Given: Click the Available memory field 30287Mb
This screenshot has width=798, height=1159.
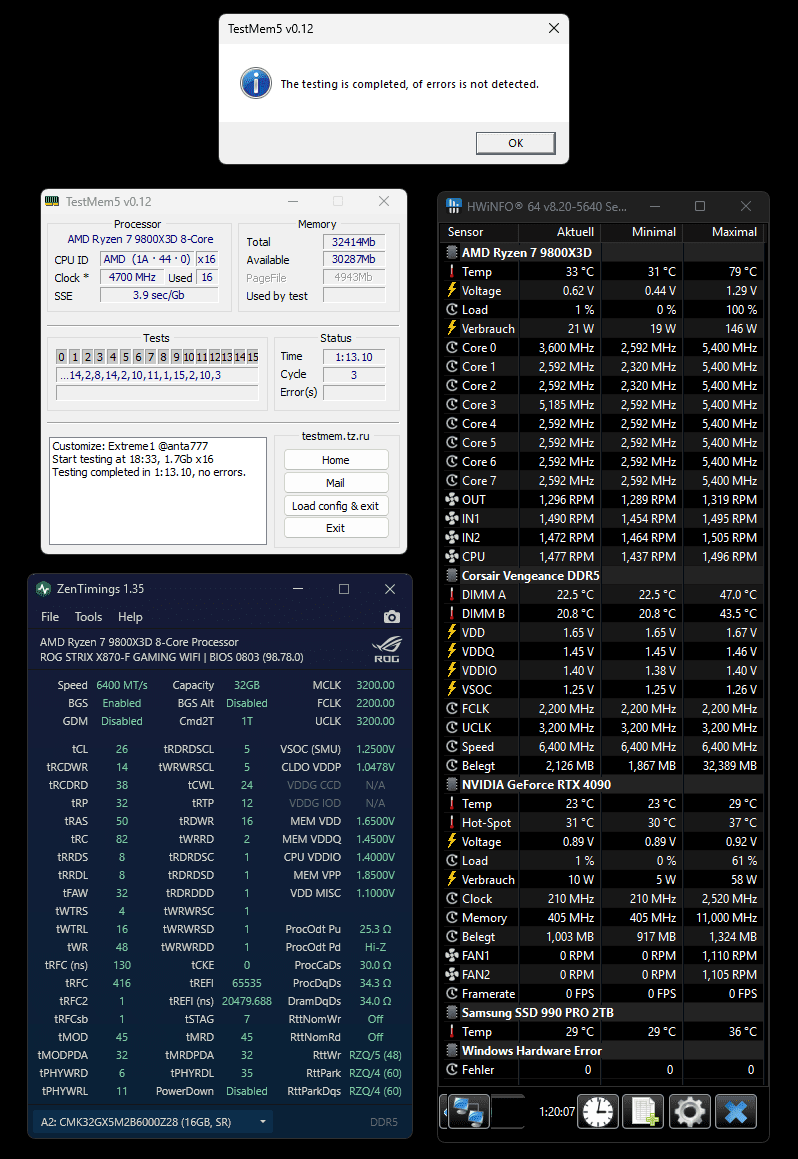Looking at the screenshot, I should point(354,259).
